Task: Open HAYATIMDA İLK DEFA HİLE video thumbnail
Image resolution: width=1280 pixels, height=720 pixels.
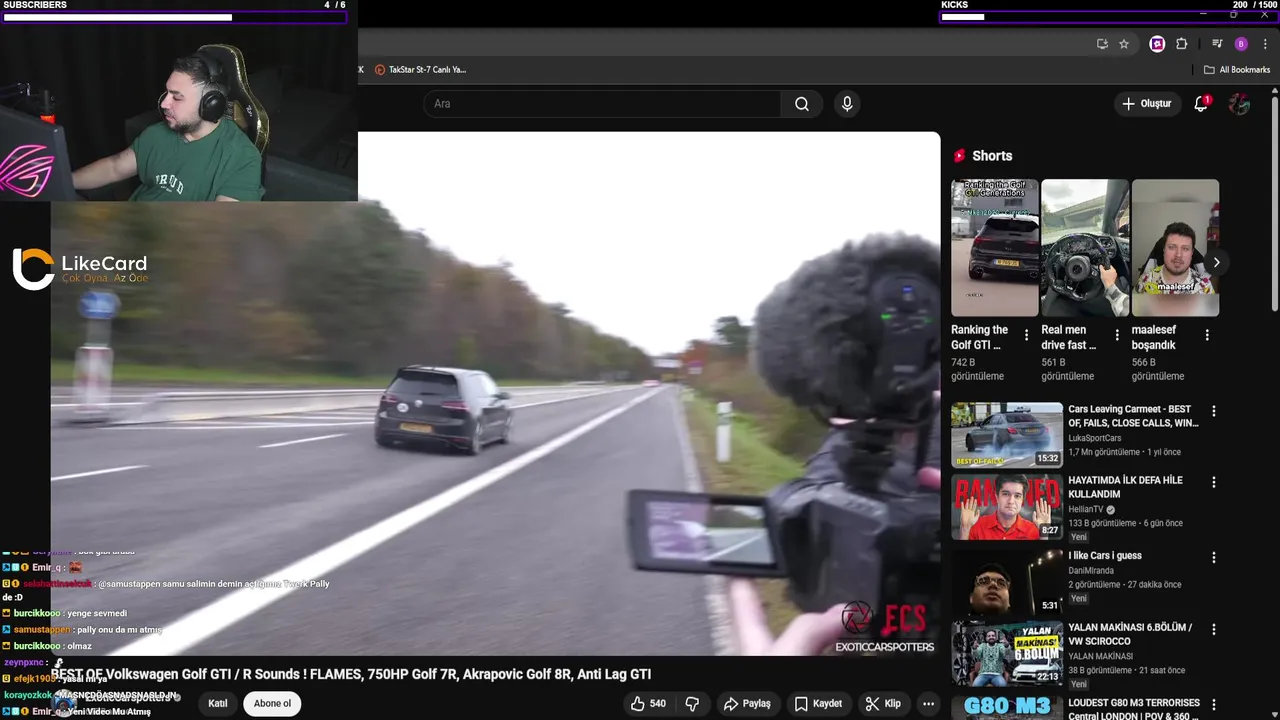Action: click(1007, 507)
